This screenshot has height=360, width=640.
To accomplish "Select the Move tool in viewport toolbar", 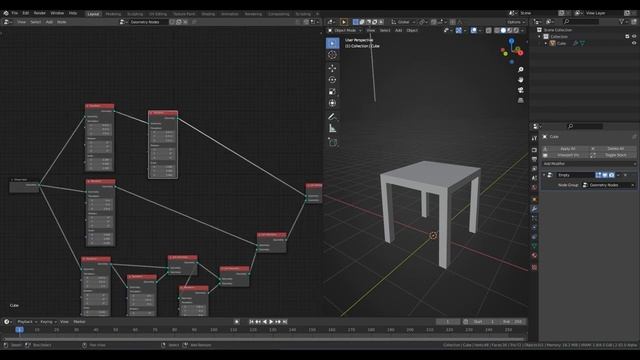I will click(x=332, y=68).
